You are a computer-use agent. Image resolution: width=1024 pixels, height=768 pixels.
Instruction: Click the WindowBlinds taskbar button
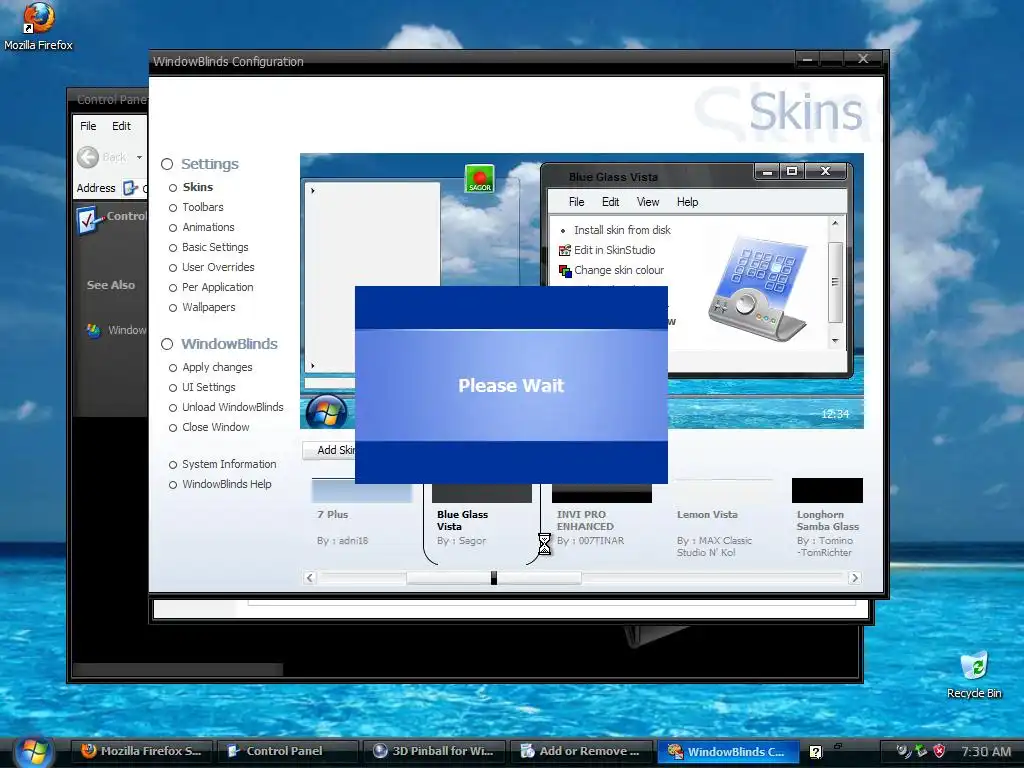tap(727, 752)
